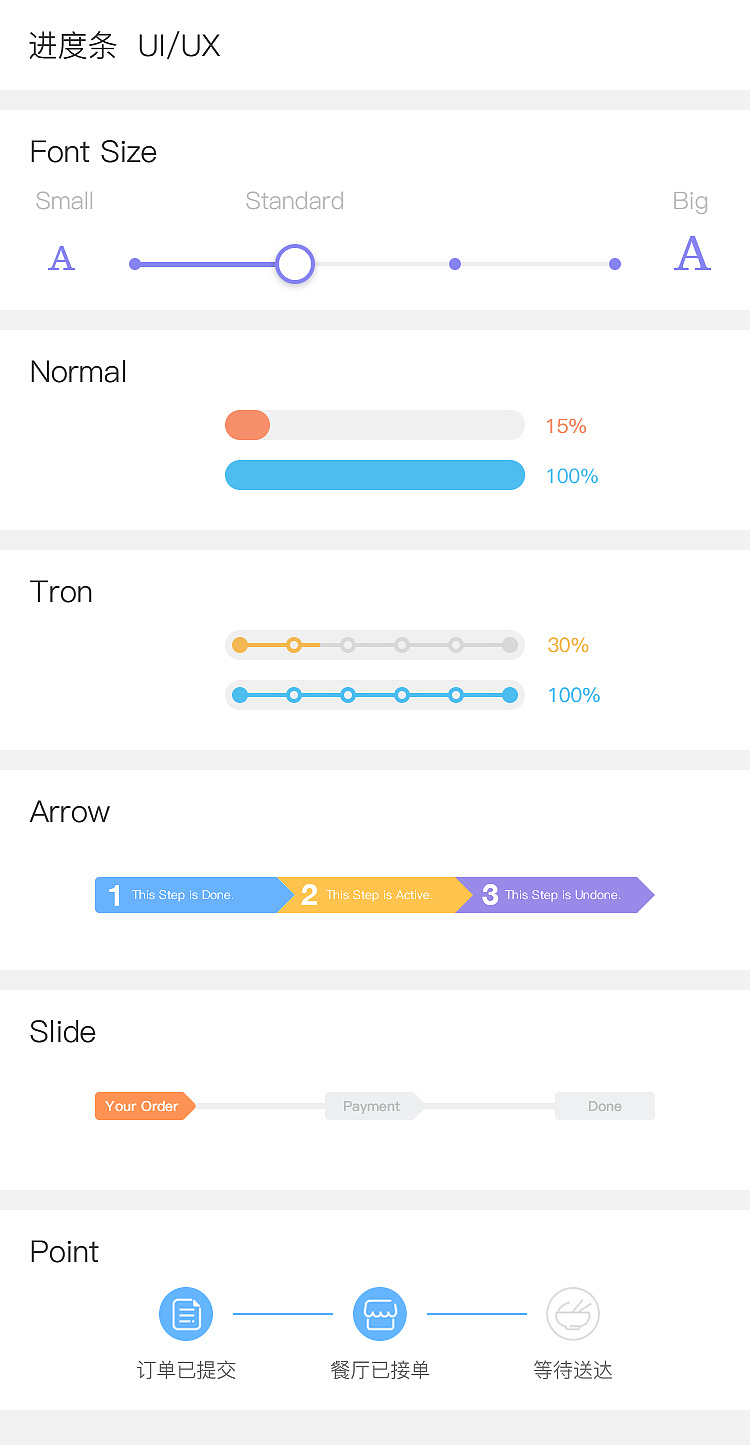Click arrow step 3 'This Step is Undone'
Viewport: 750px width, 1445px height.
[x=555, y=895]
